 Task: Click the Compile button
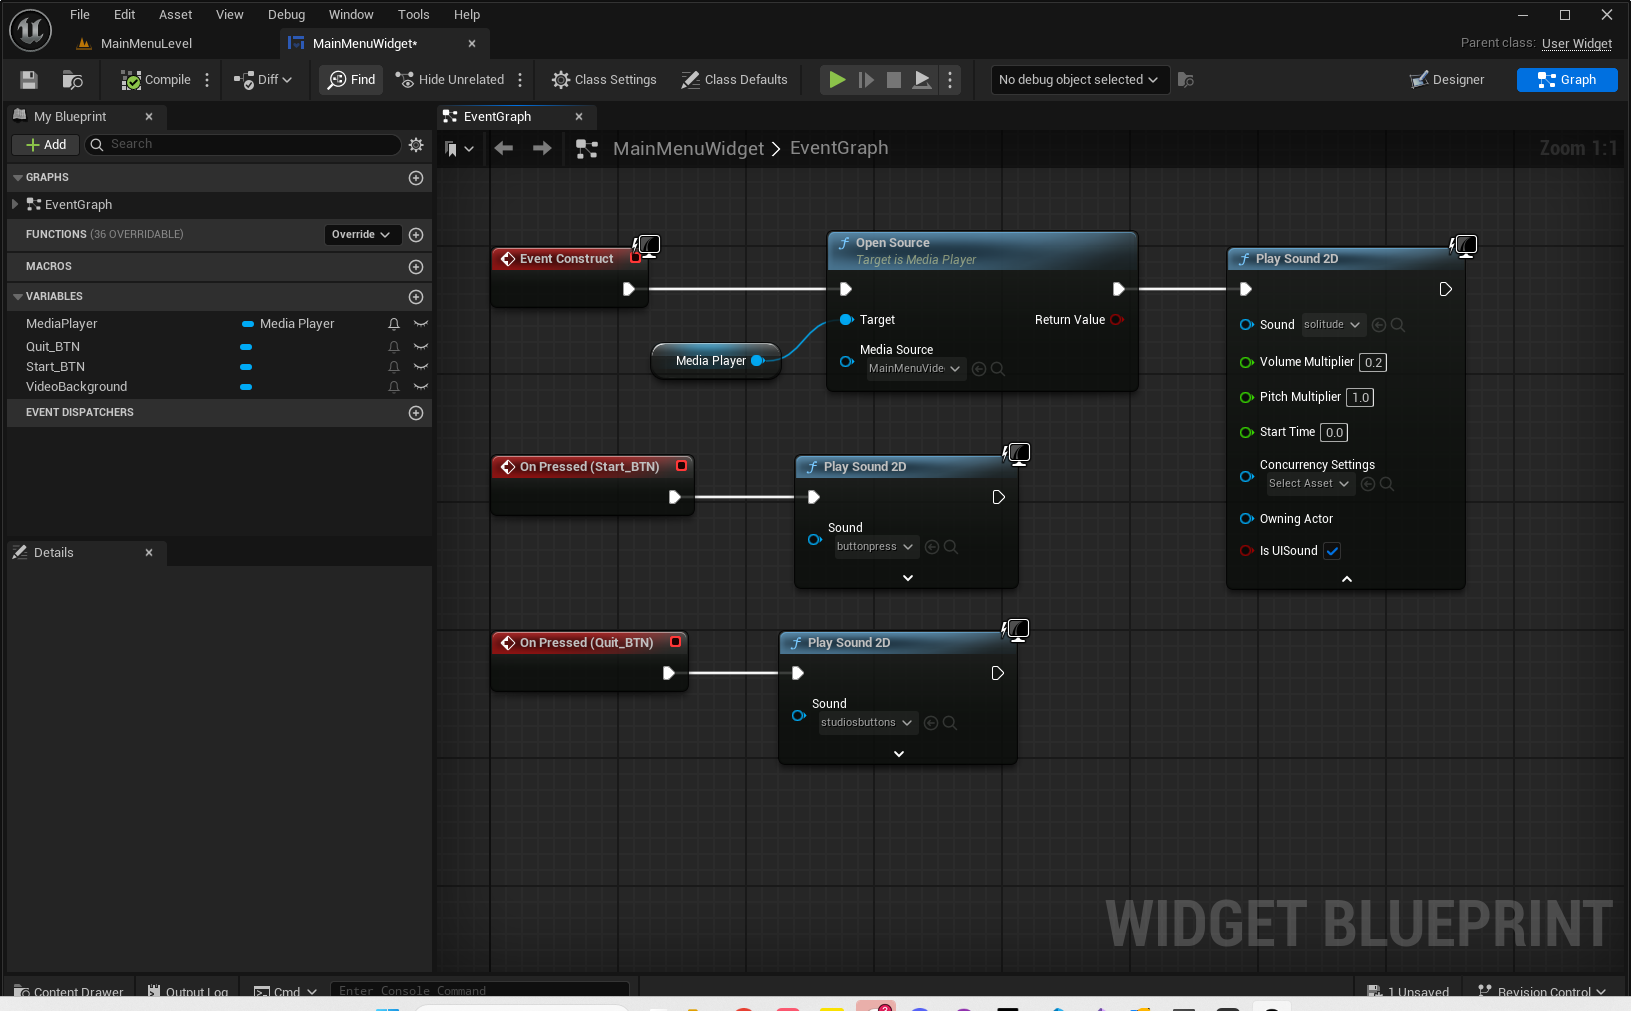click(156, 80)
